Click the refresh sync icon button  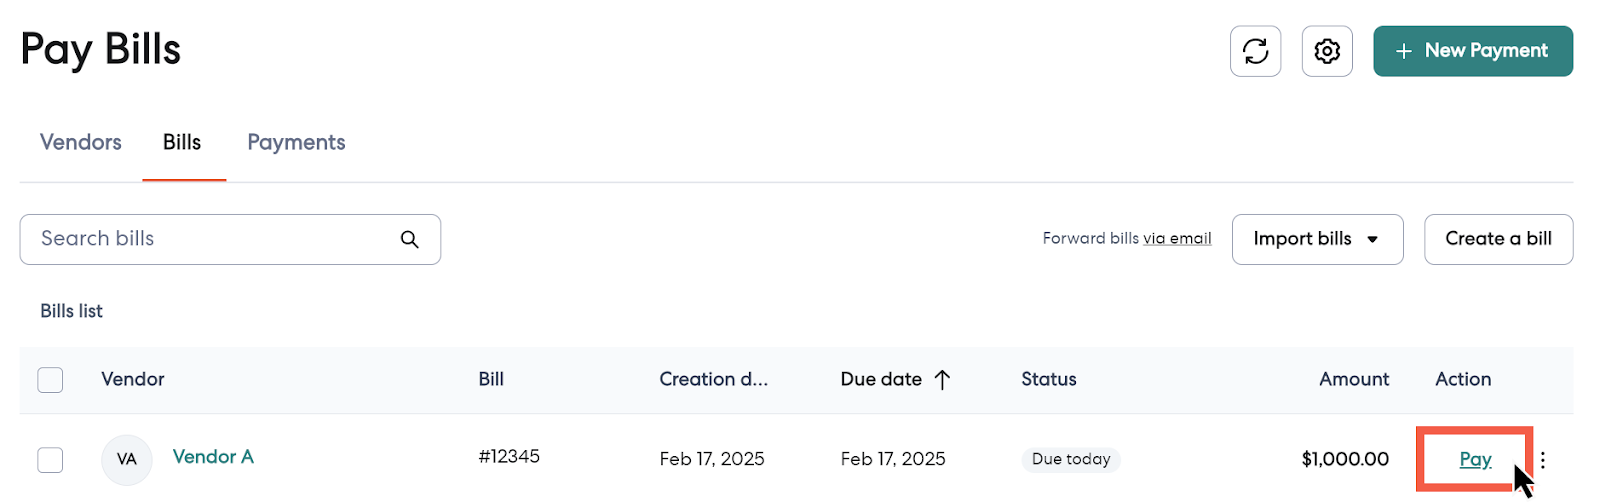tap(1255, 51)
